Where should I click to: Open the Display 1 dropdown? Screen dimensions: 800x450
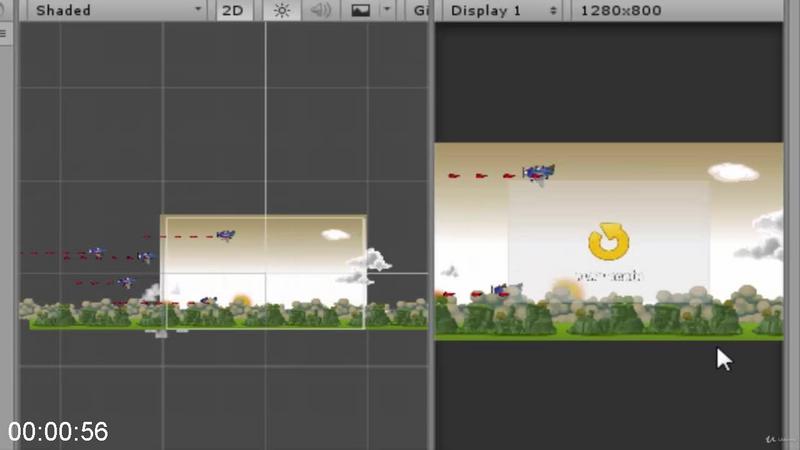pyautogui.click(x=503, y=10)
